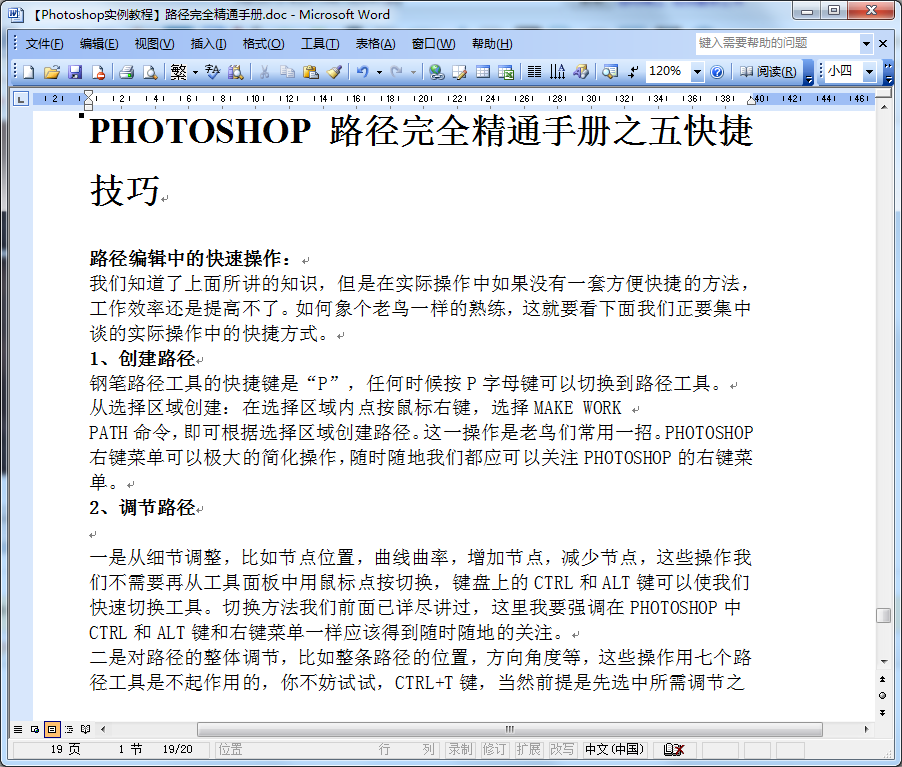Image resolution: width=902 pixels, height=767 pixels.
Task: Toggle the Drawing toolbar
Action: pyautogui.click(x=581, y=72)
